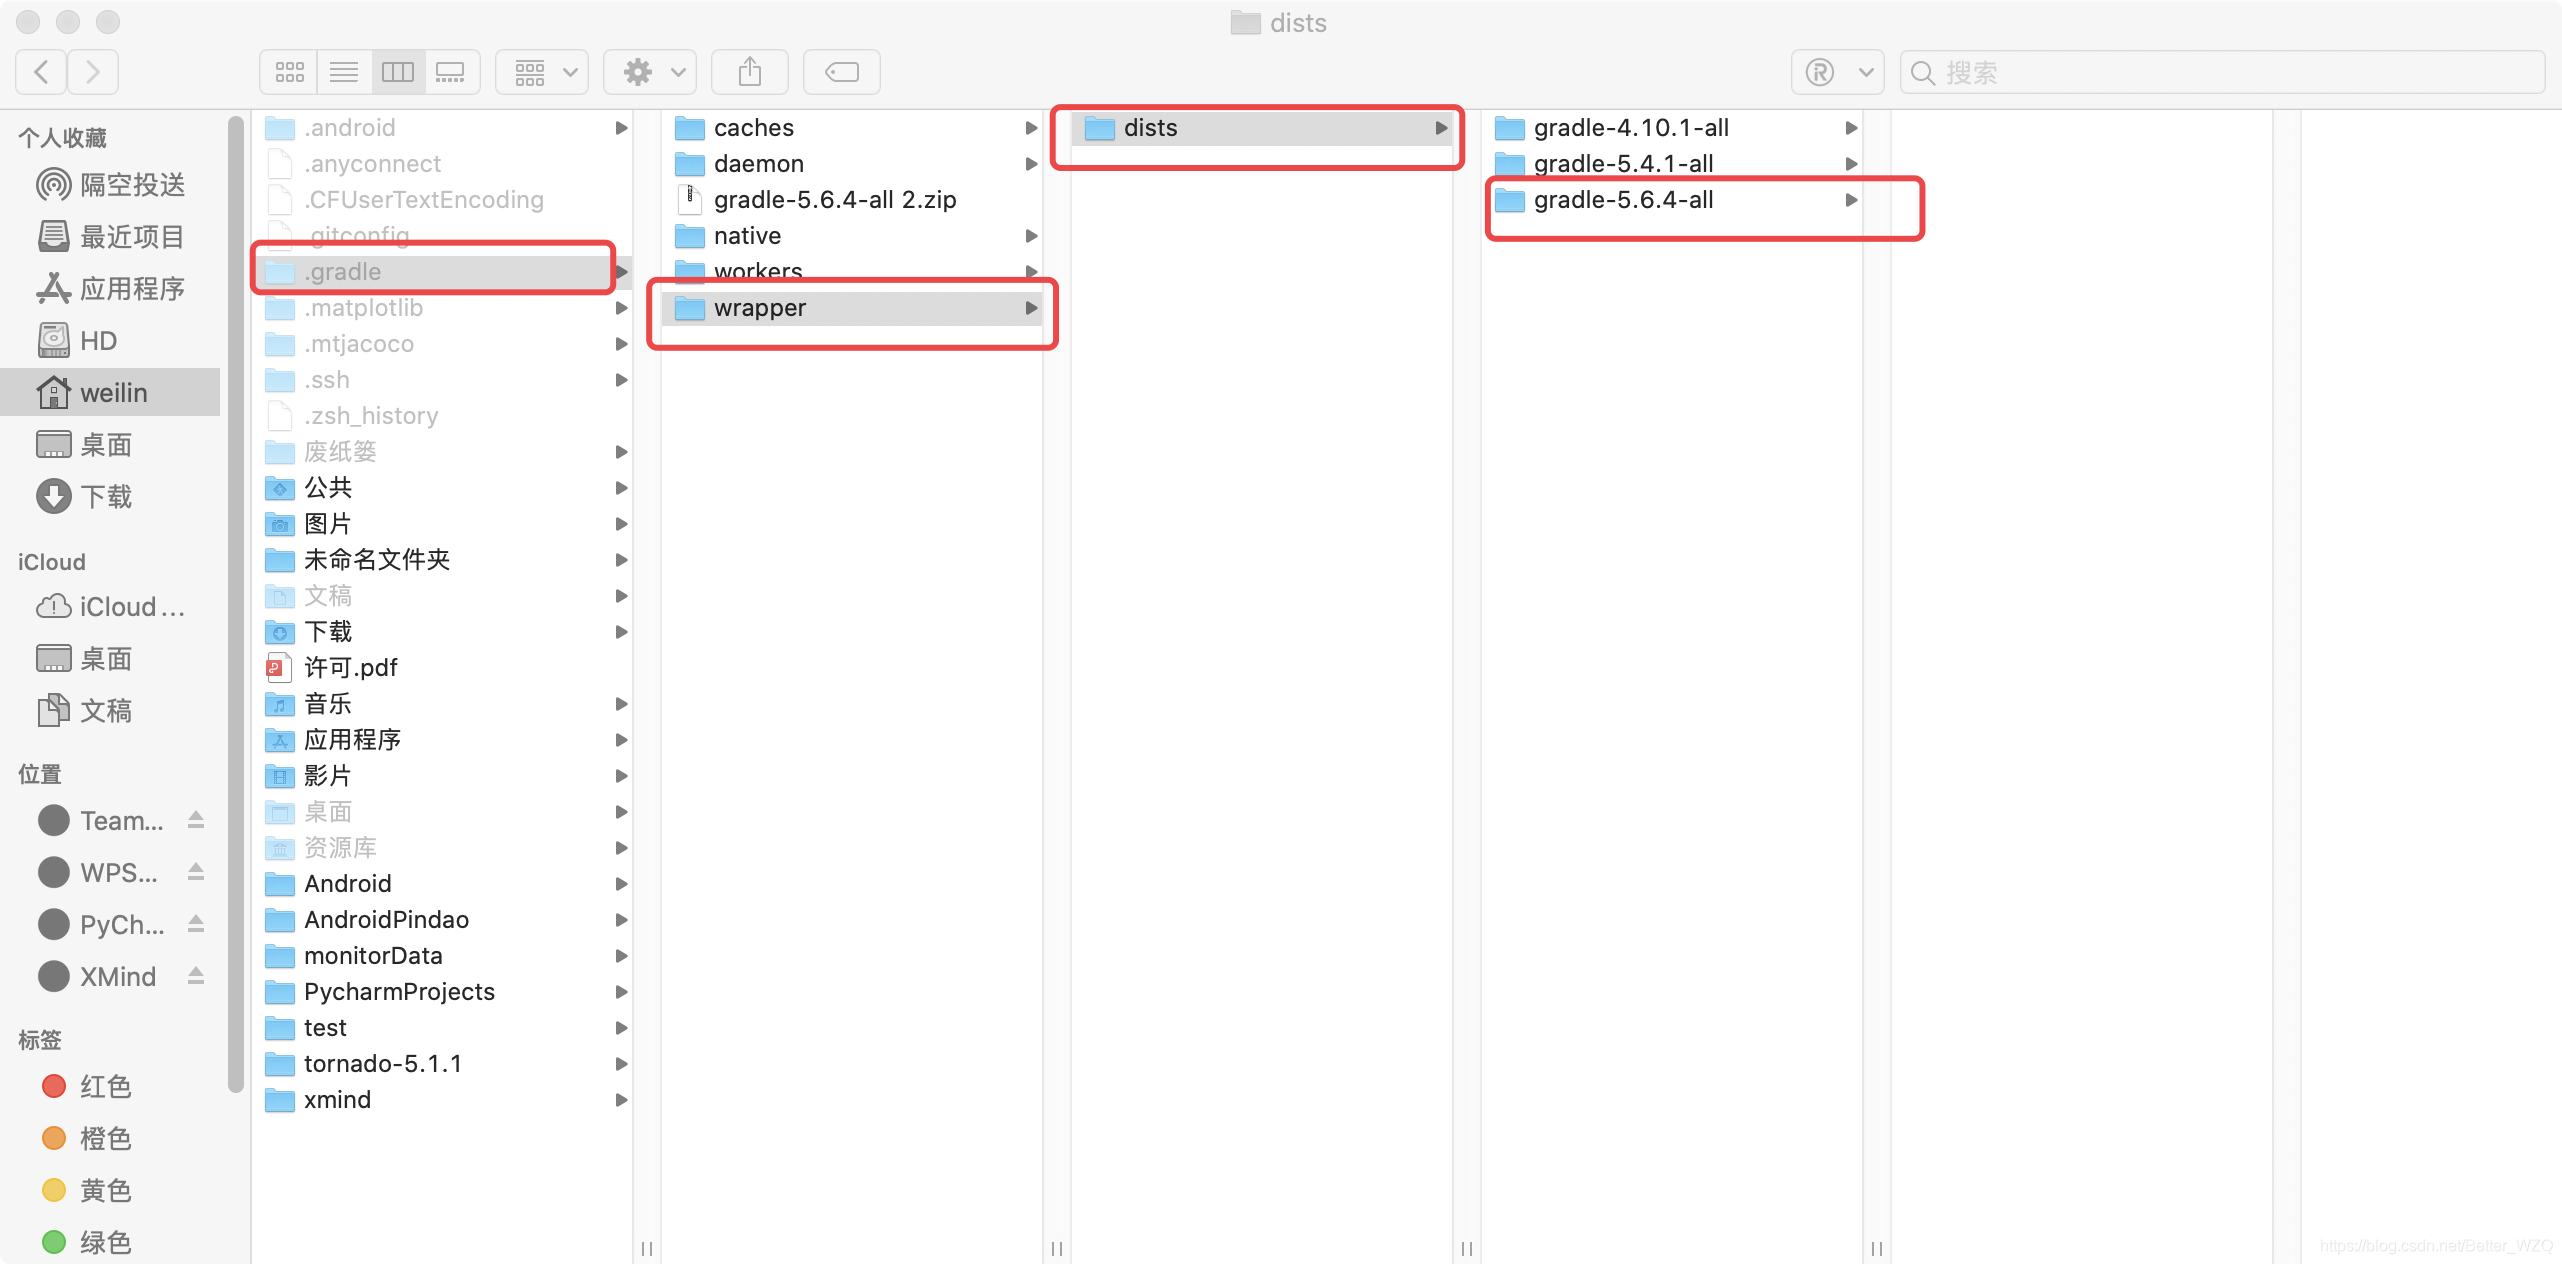Select the back navigation arrow

41,70
